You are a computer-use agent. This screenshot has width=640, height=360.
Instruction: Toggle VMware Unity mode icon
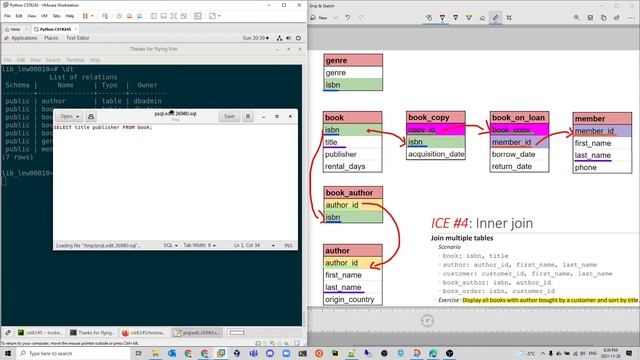pyautogui.click(x=184, y=16)
